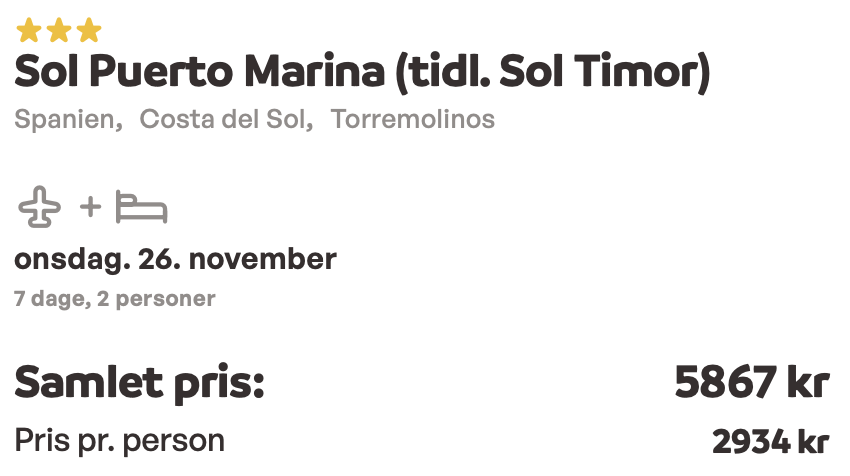Click the "7 dage" duration text
This screenshot has height=476, width=850.
(x=49, y=299)
